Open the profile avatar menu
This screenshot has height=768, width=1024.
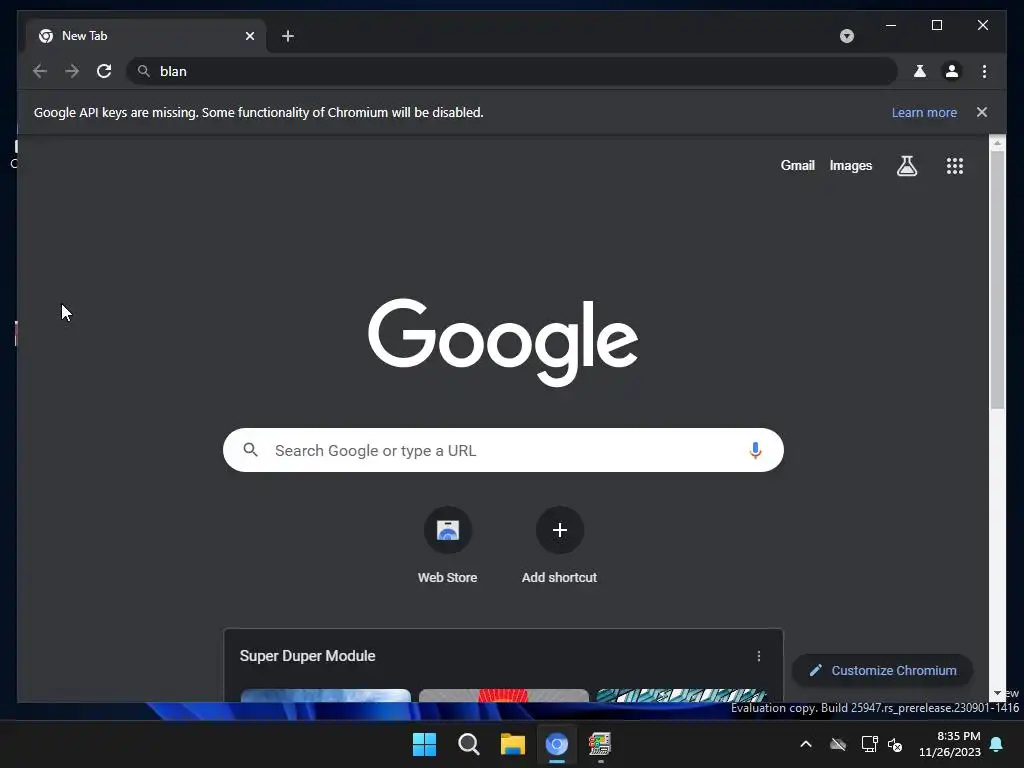pos(952,71)
